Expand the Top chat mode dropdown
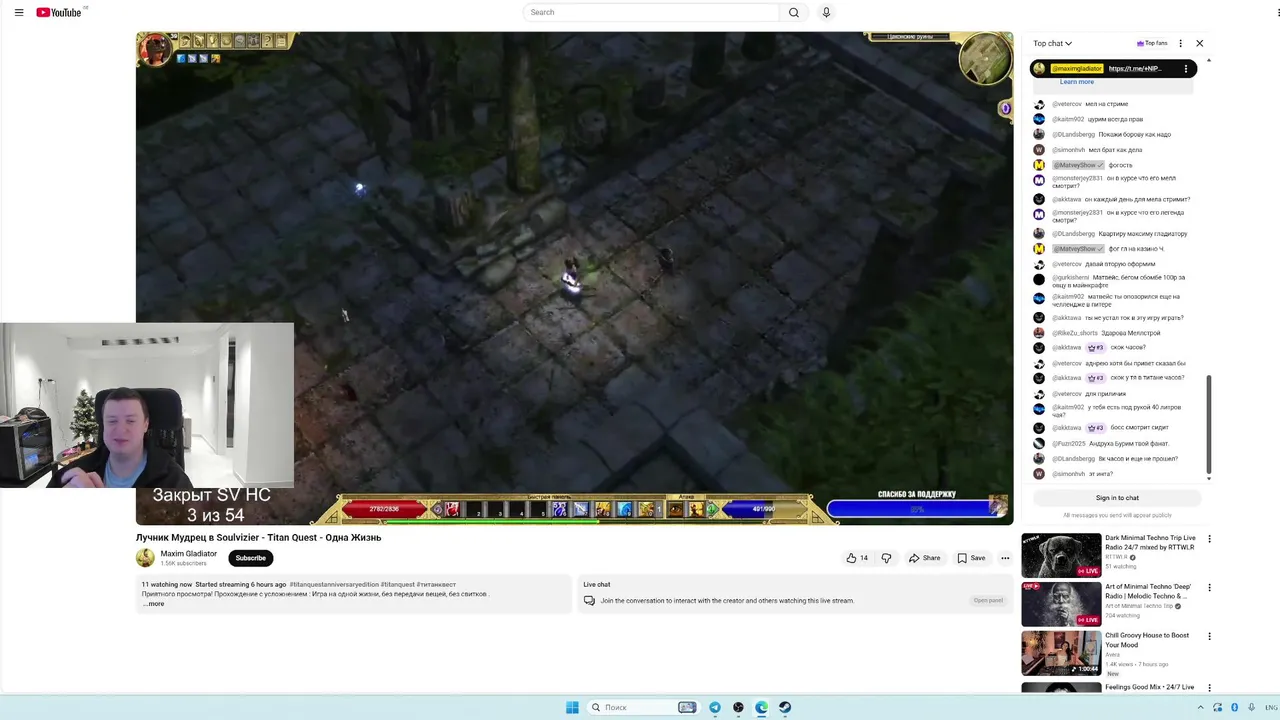 tap(1052, 43)
